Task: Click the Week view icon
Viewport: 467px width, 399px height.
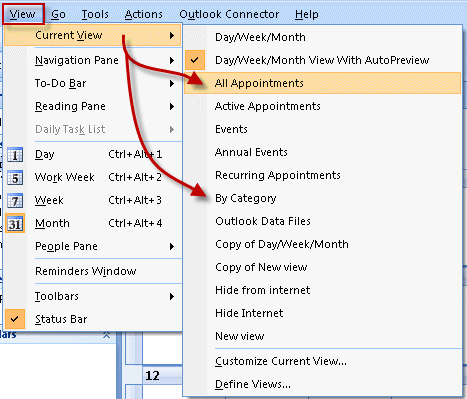Action: [15, 201]
